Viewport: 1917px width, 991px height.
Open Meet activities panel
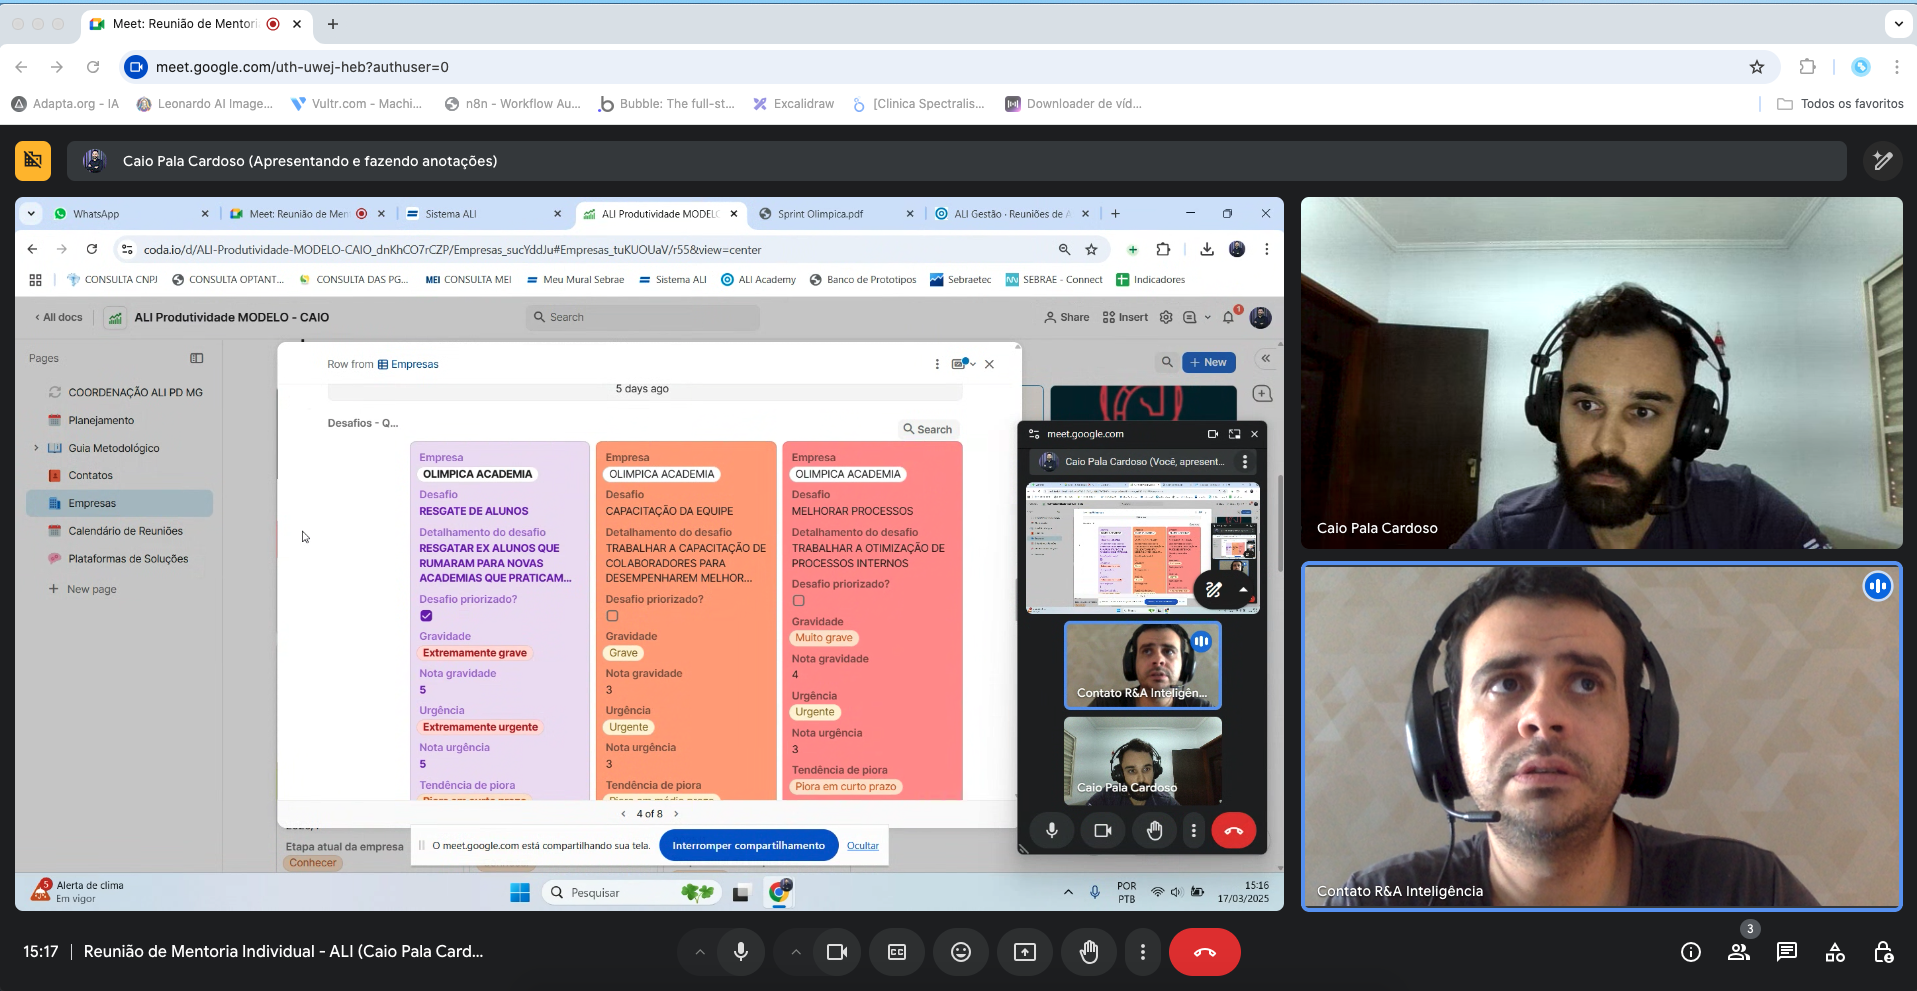(1835, 952)
